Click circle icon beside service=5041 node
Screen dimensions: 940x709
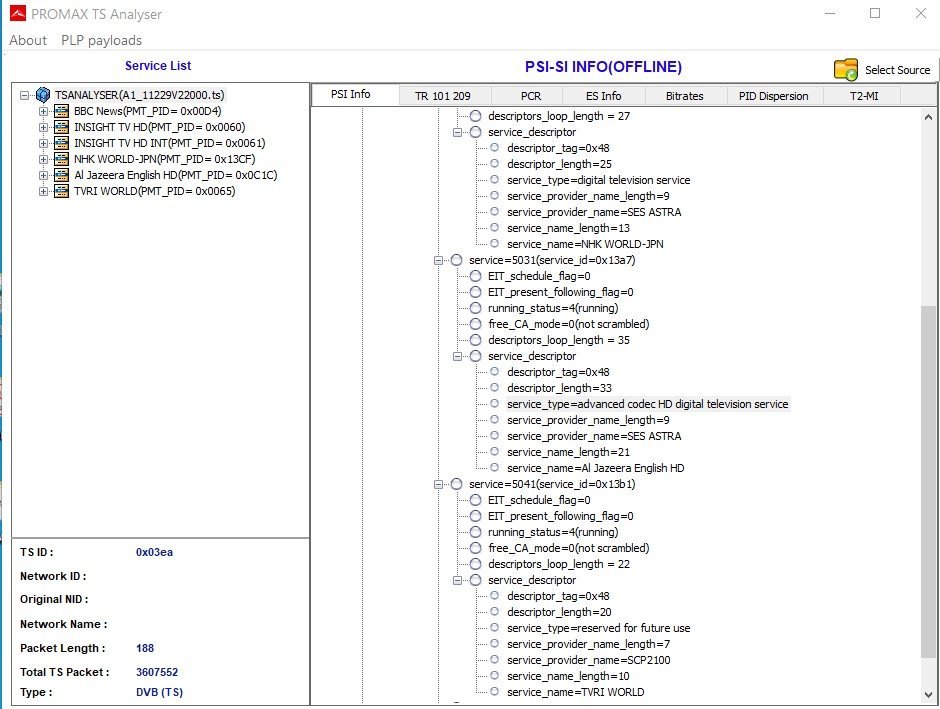[x=457, y=484]
